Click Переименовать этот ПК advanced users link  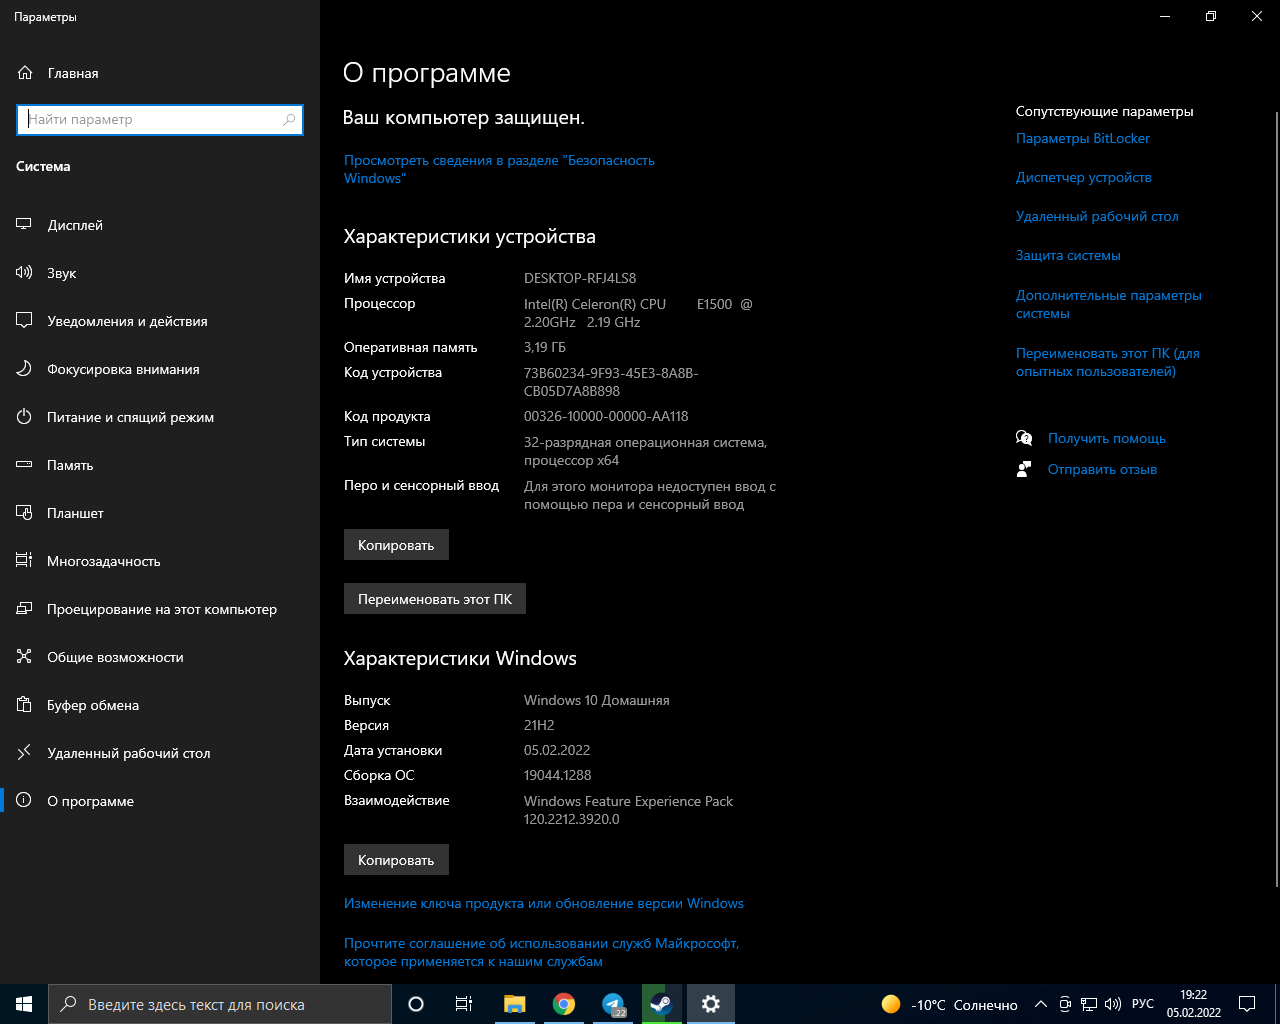1108,362
